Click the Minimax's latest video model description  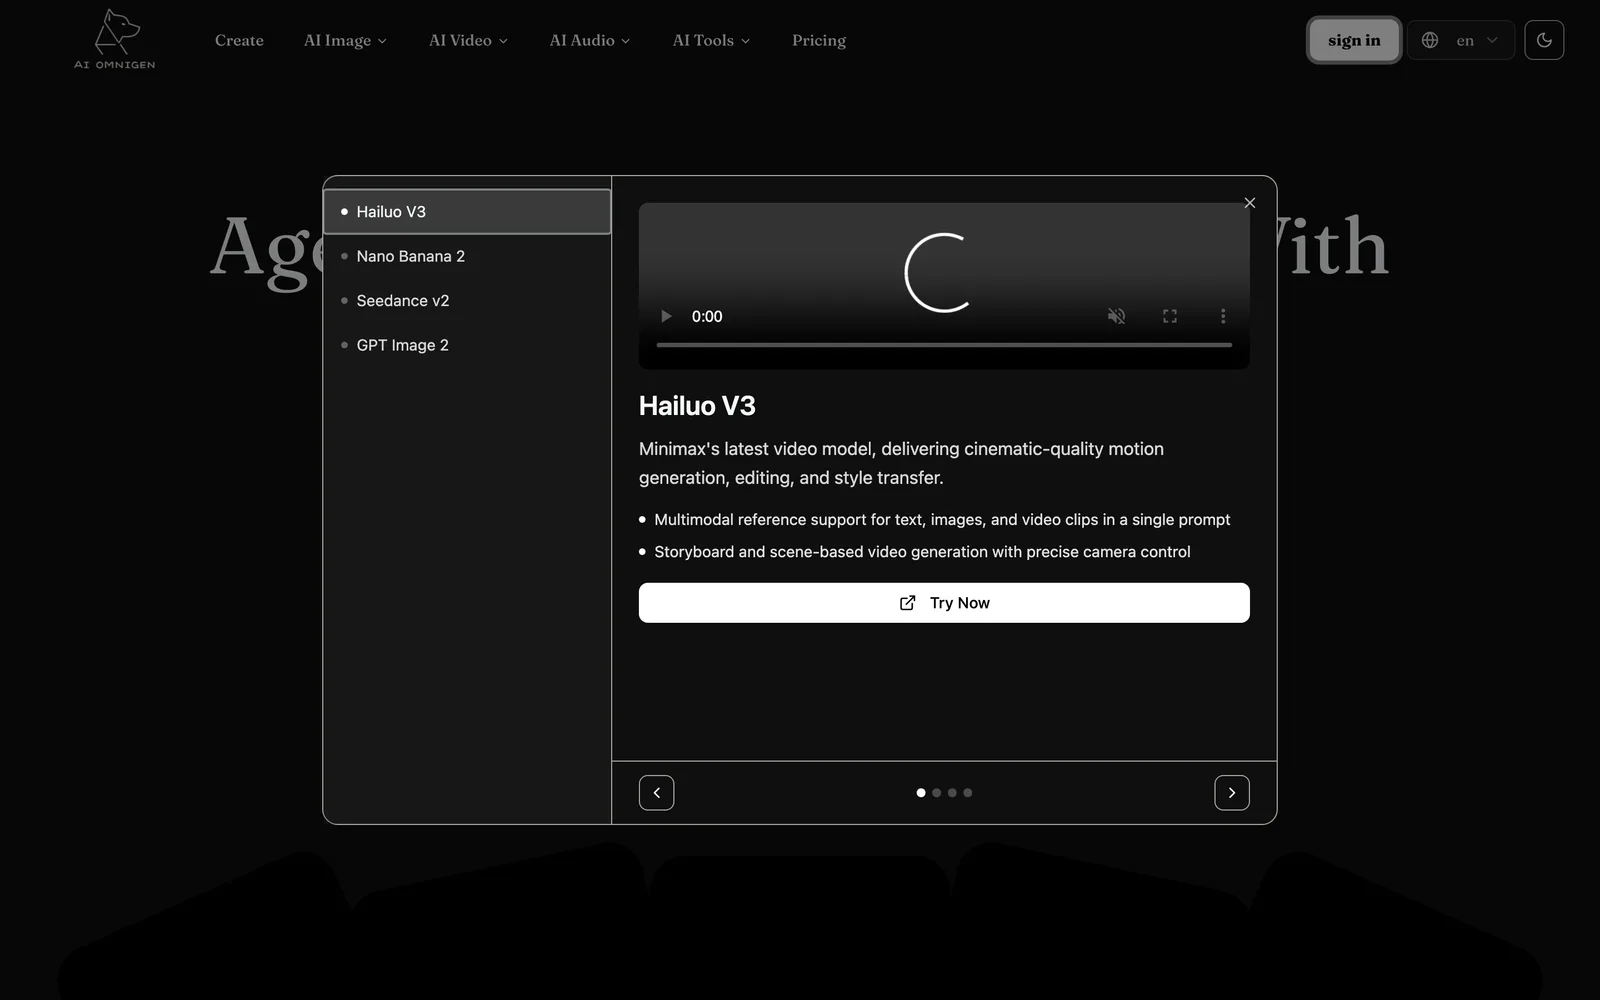click(901, 463)
